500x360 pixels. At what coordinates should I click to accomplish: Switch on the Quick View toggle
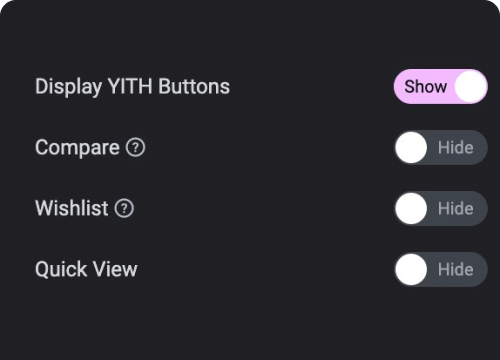click(441, 269)
